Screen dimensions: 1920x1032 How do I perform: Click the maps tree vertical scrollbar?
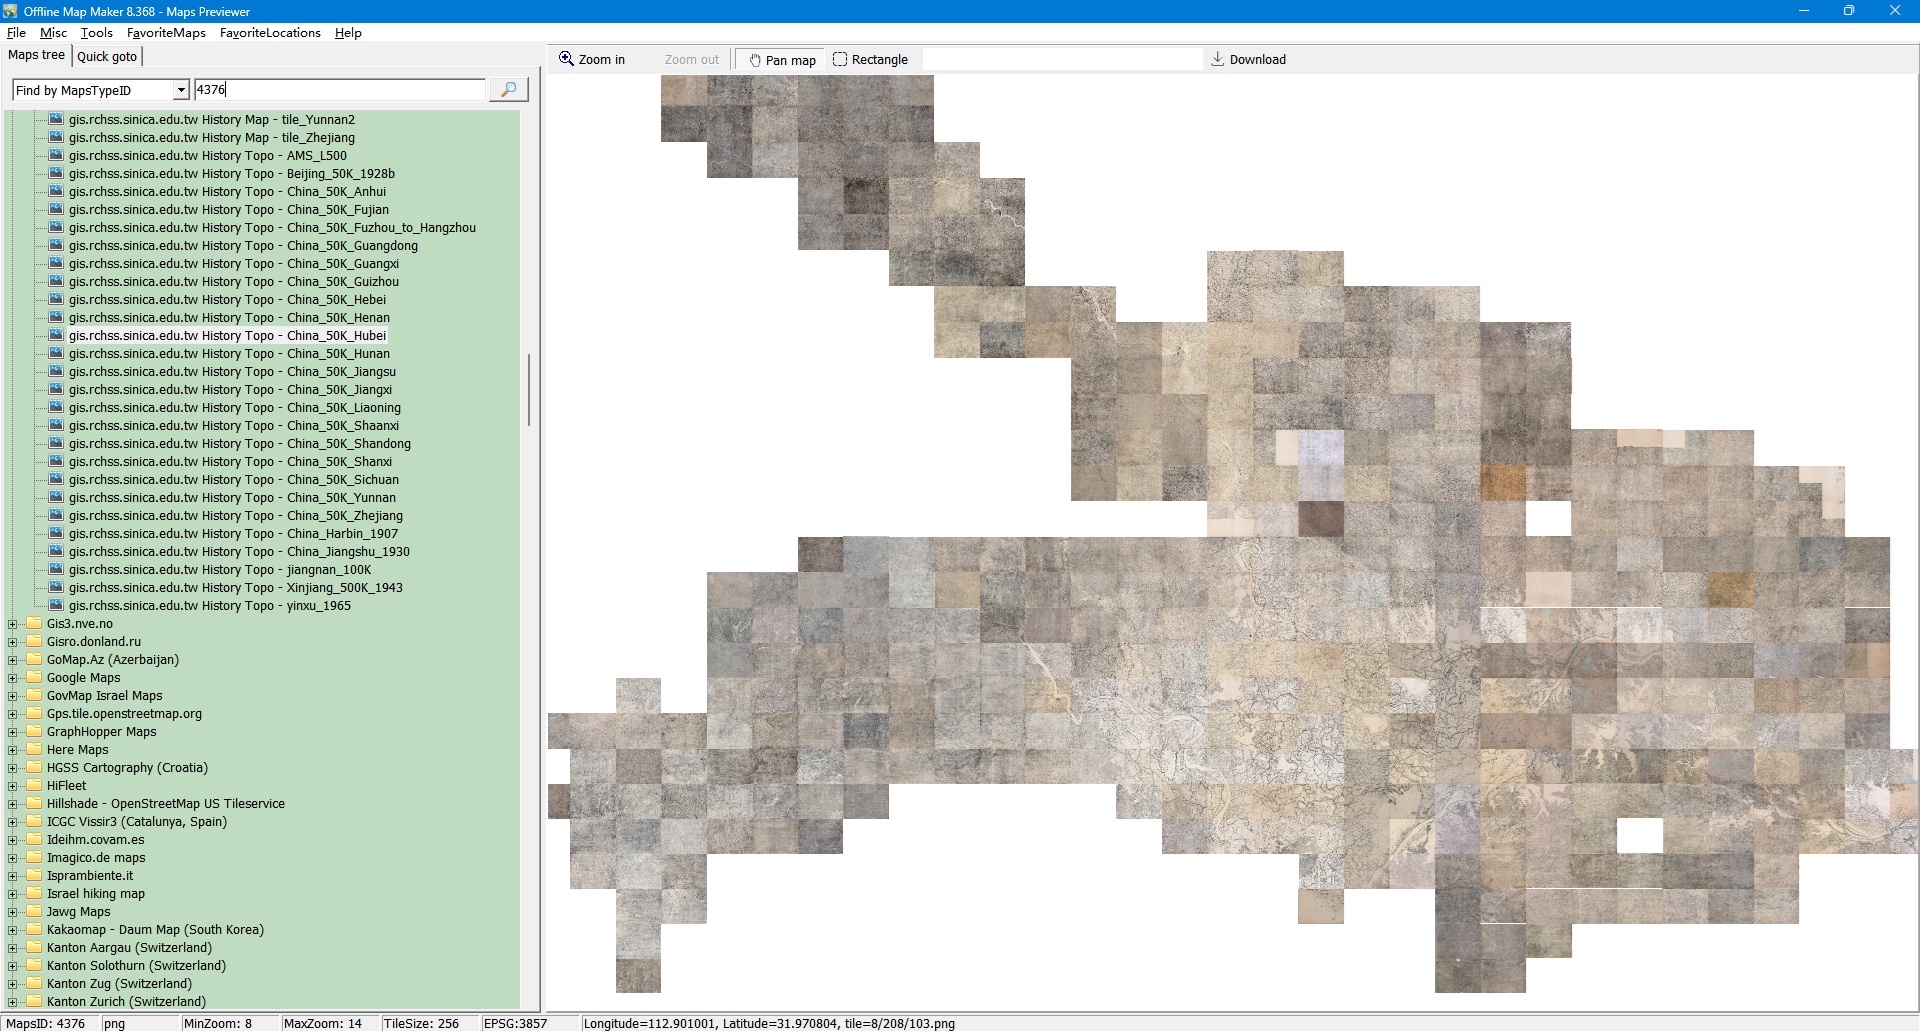tap(529, 390)
